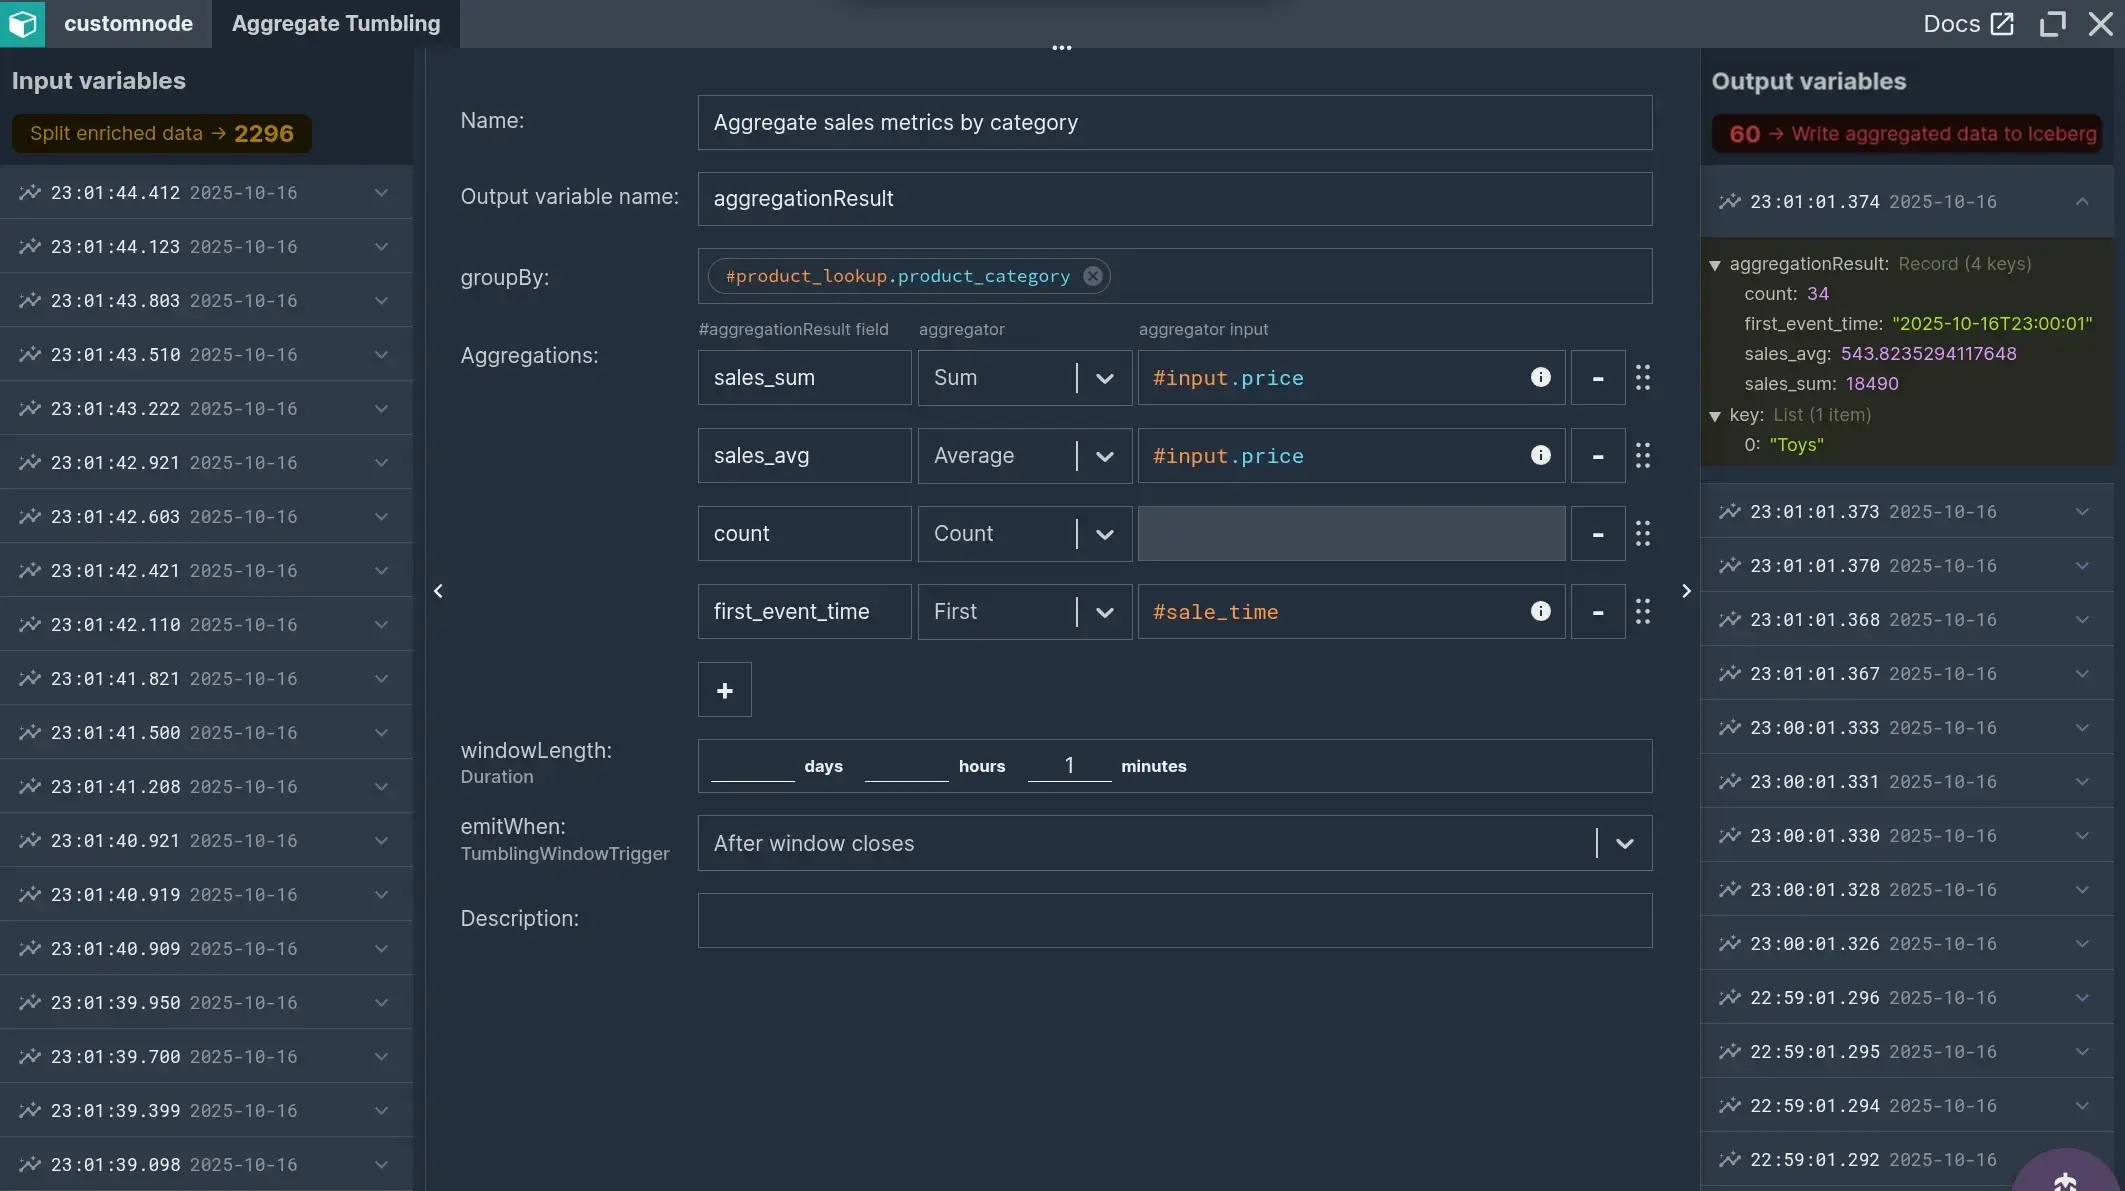Click the windowLength days field
This screenshot has width=2125, height=1191.
(752, 765)
